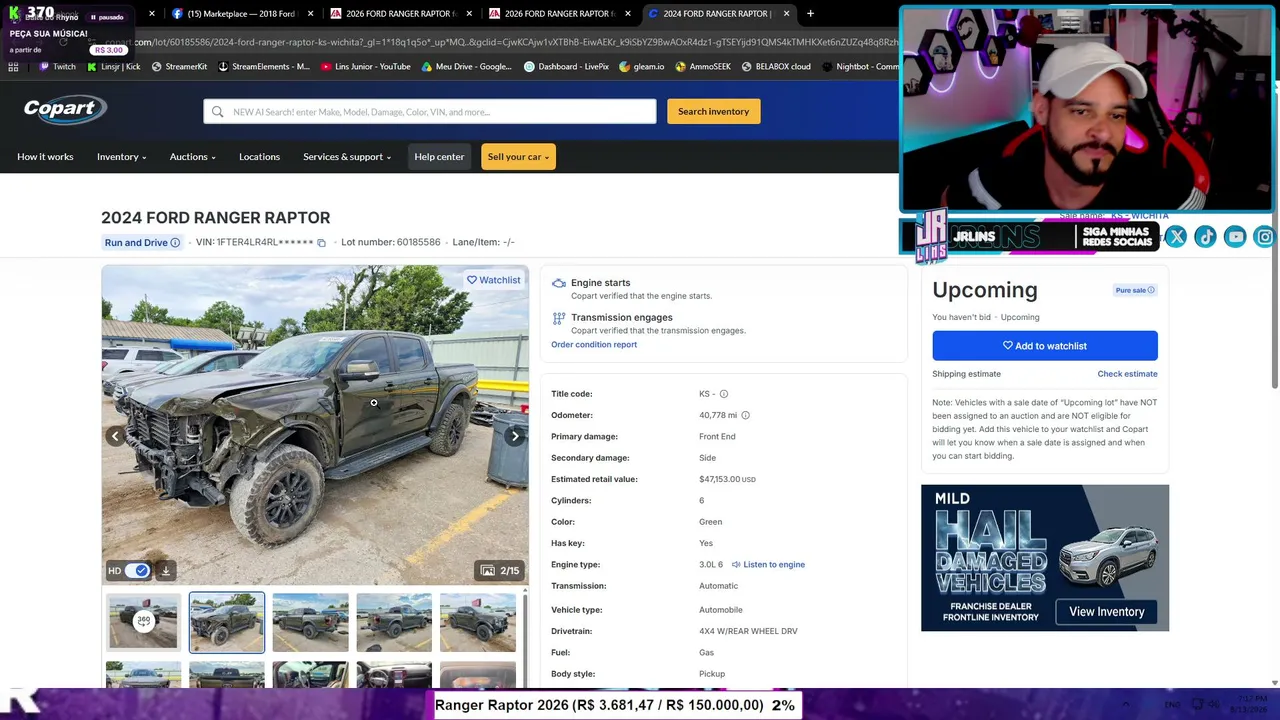Open StreamElements bookmark
Viewport: 1280px width, 720px height.
point(264,67)
